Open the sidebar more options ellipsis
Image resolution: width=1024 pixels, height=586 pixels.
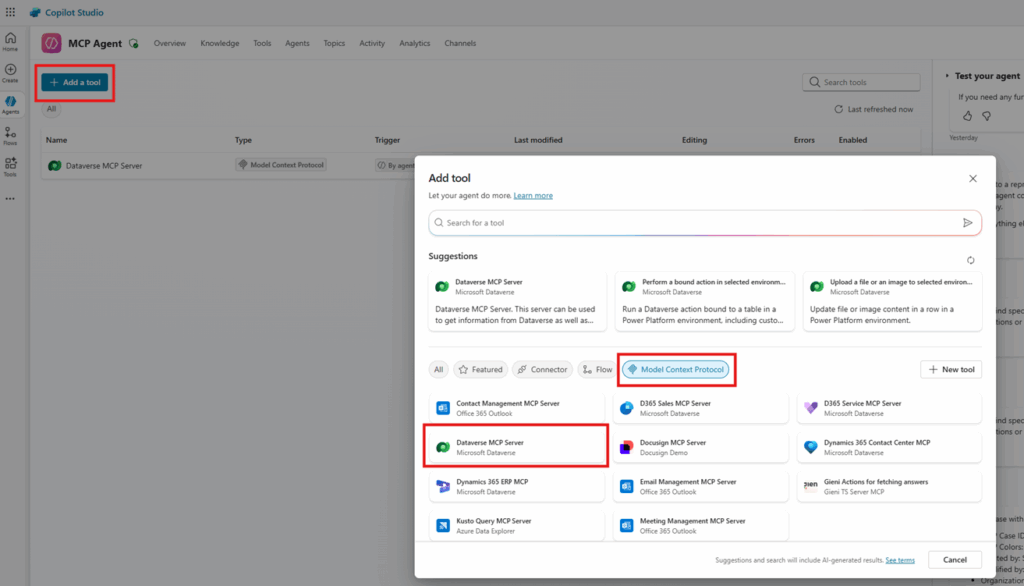10,199
